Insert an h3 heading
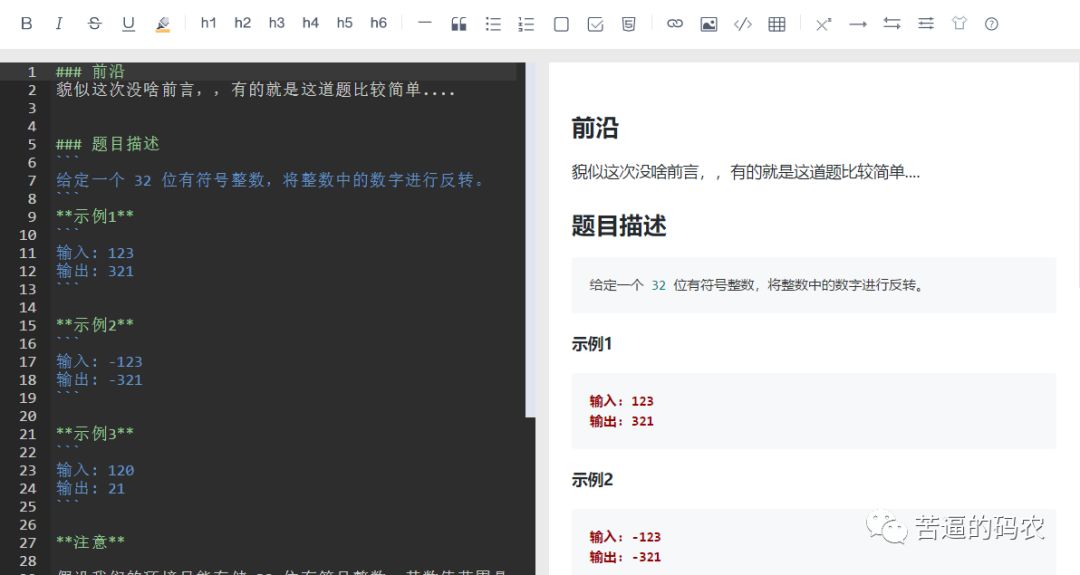 pyautogui.click(x=276, y=23)
